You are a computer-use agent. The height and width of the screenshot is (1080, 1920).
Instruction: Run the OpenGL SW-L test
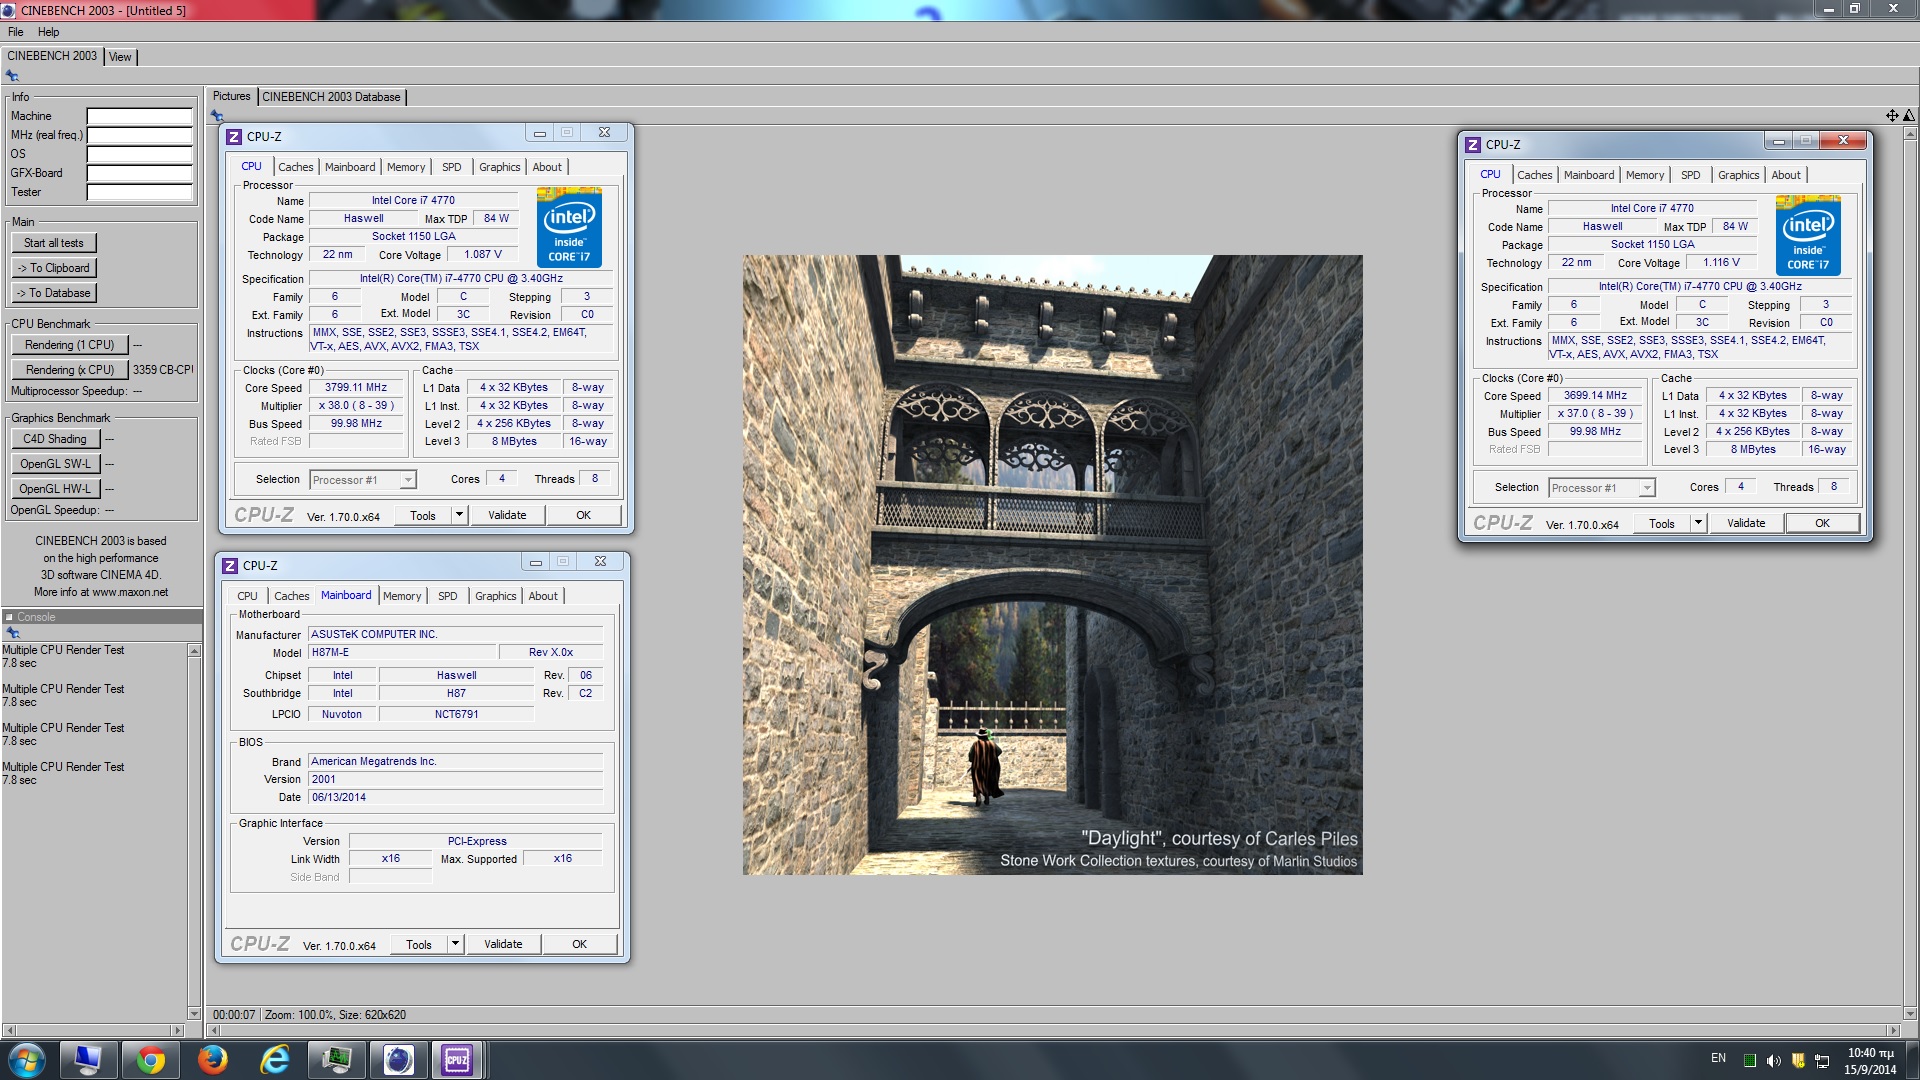coord(55,464)
